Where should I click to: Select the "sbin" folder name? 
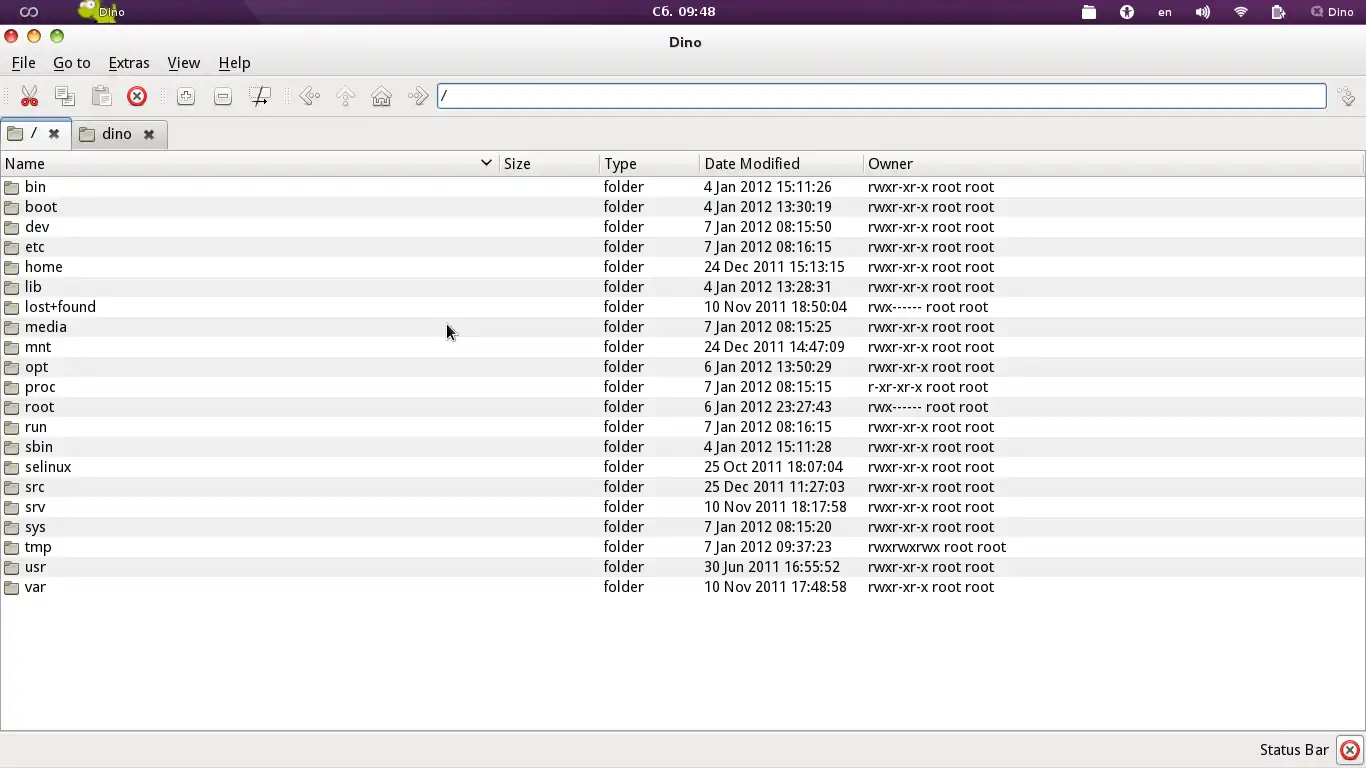click(x=39, y=447)
